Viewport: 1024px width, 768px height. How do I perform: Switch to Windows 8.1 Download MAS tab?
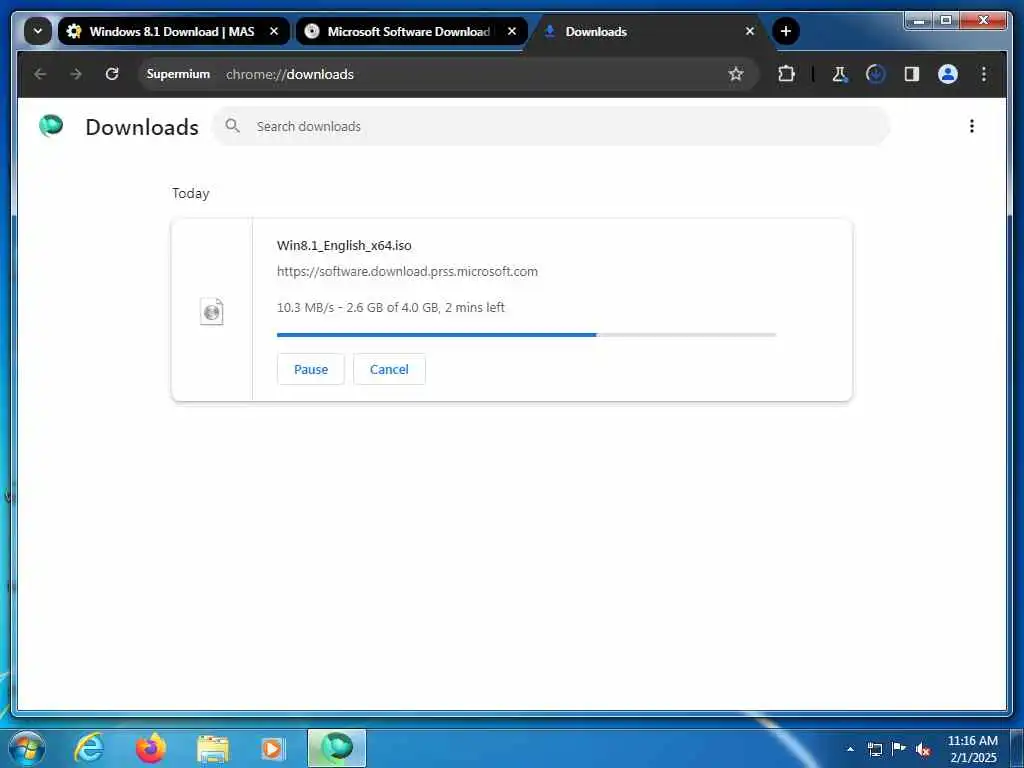pos(174,31)
